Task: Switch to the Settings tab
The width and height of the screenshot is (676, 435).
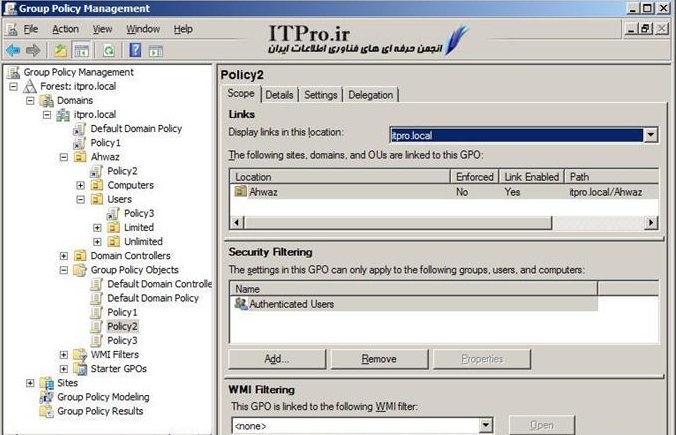Action: (x=320, y=95)
